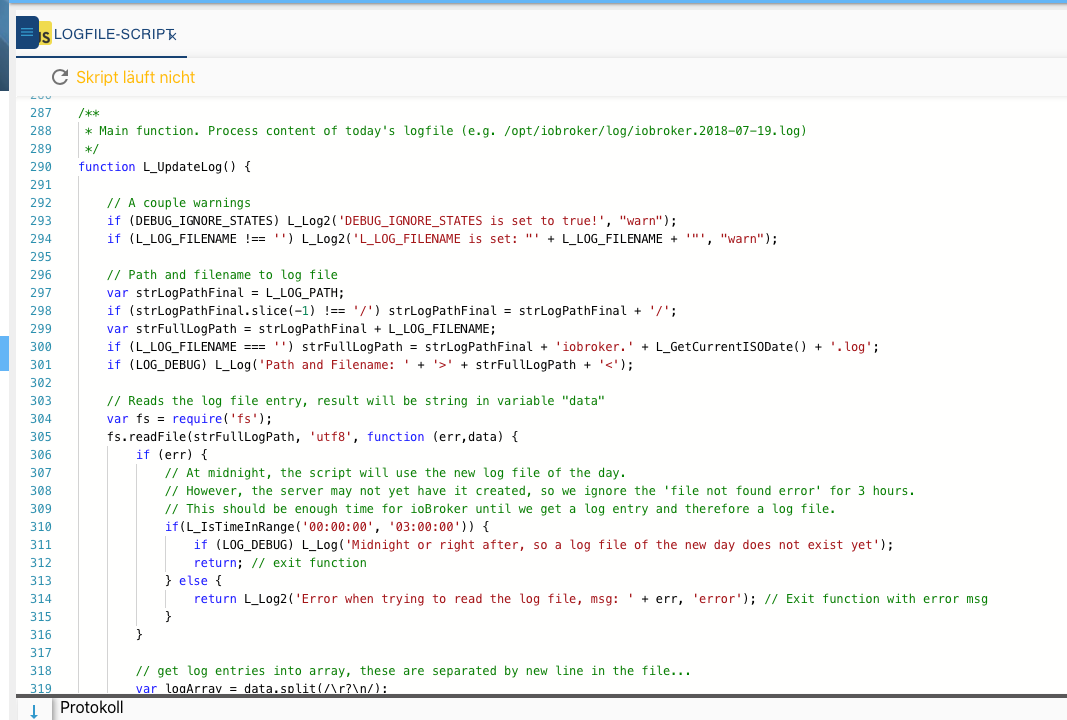Click comment '// Exit function with error msg'
1067x720 pixels.
tap(876, 599)
